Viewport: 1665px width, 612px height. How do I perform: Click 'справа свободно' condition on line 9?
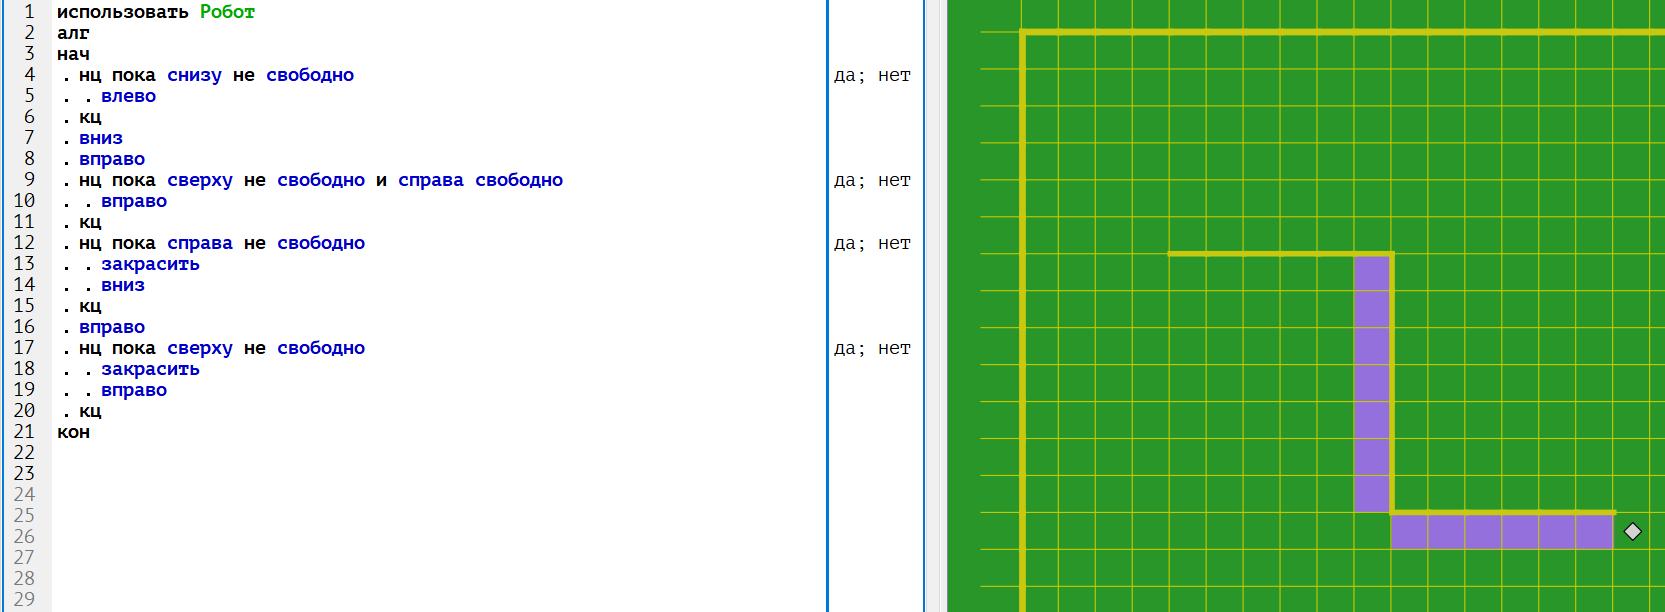[480, 180]
